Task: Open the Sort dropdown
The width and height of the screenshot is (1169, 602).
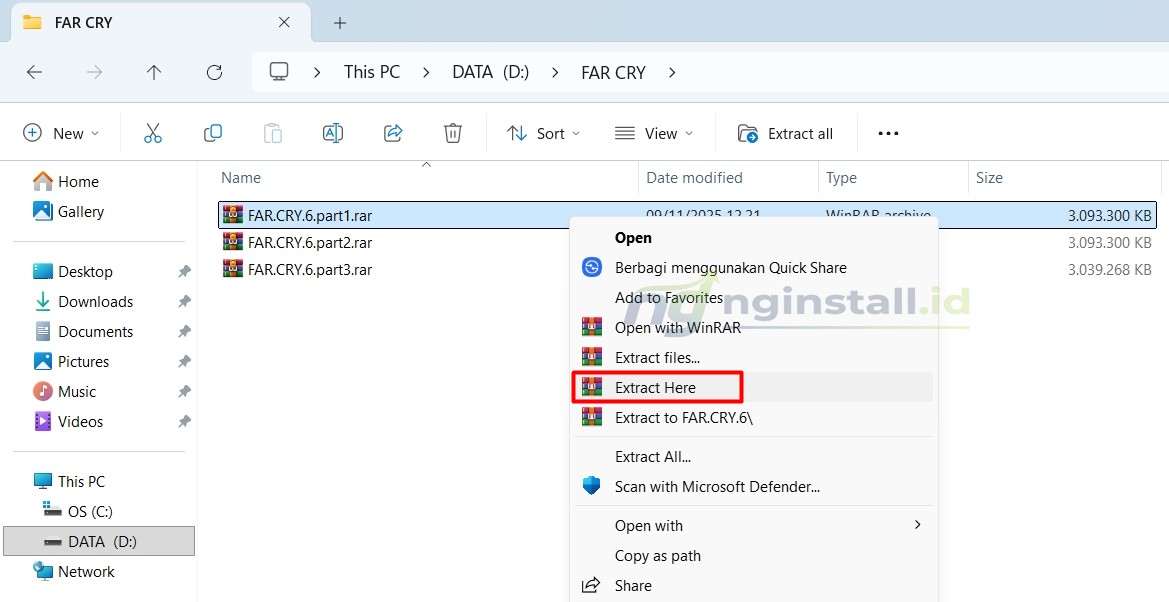Action: (543, 134)
